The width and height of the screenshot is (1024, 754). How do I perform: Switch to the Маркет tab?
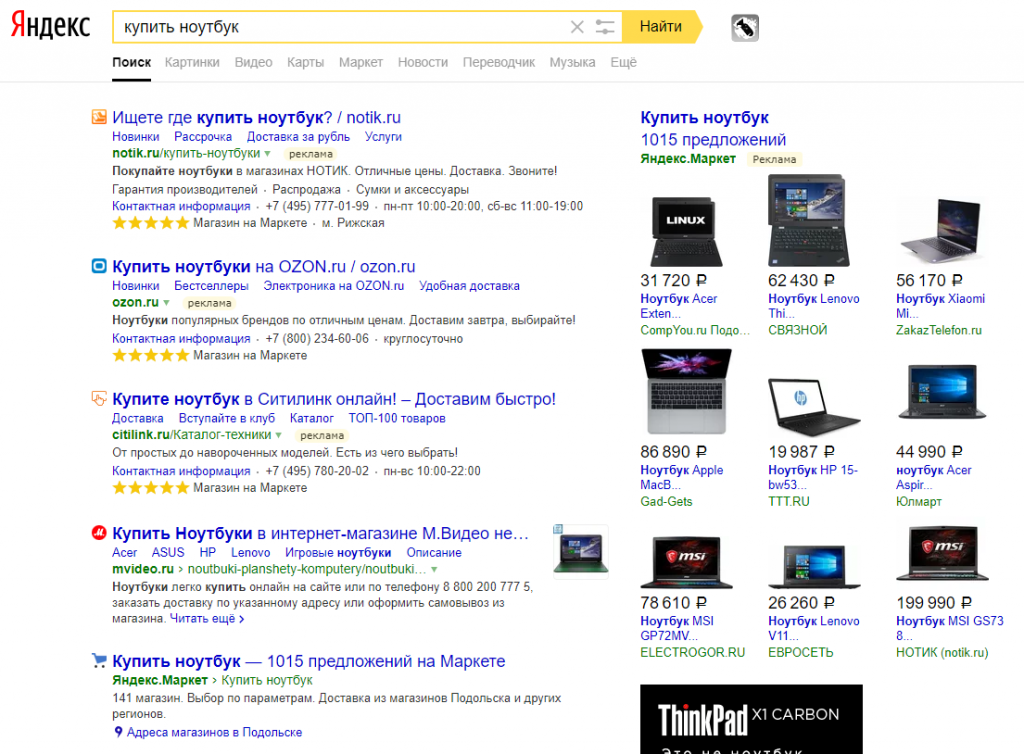click(x=360, y=62)
